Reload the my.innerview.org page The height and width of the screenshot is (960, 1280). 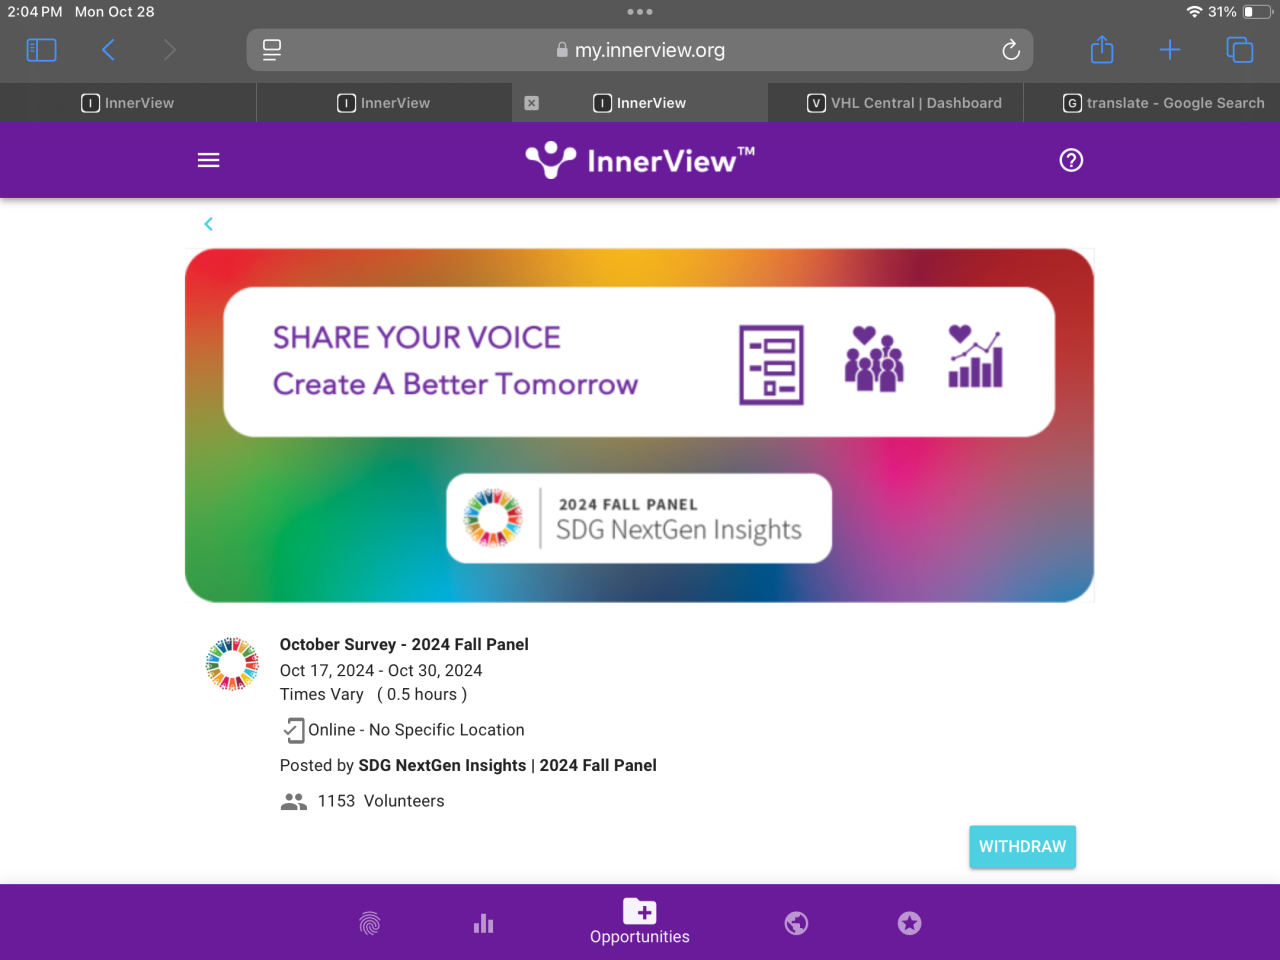click(1011, 50)
